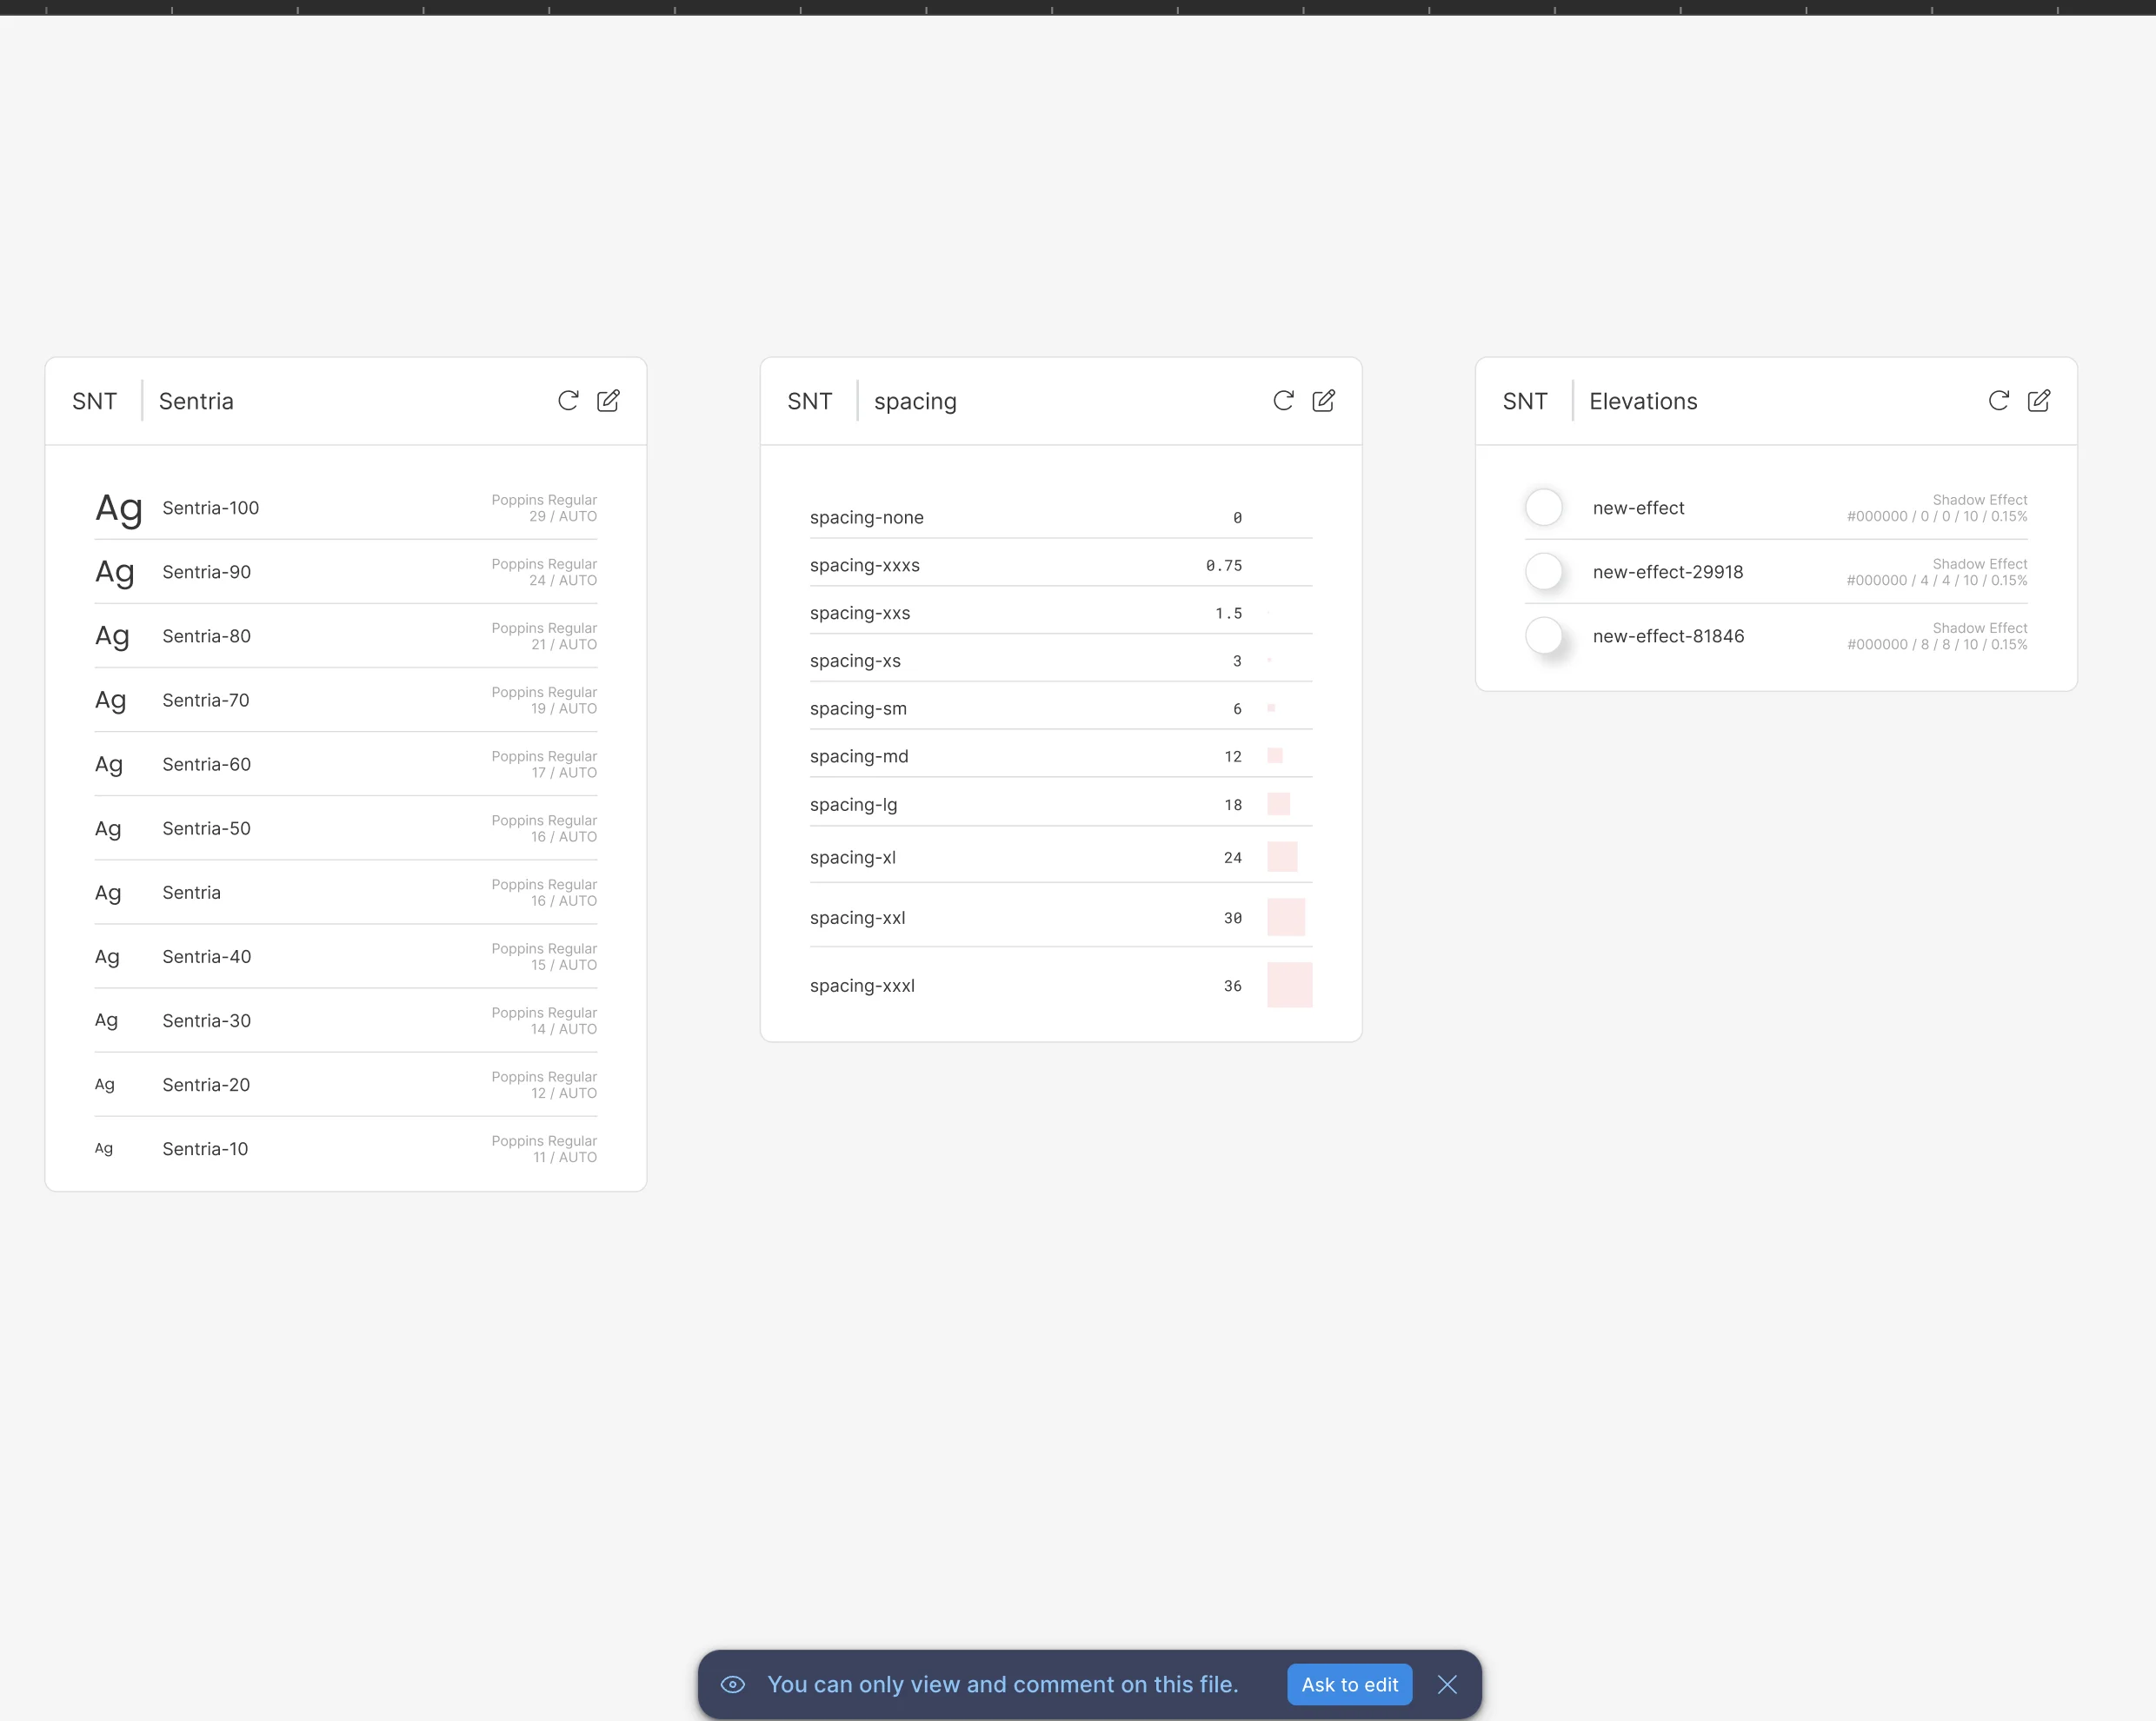
Task: Select the new-effect-81846 label text
Action: pyautogui.click(x=1668, y=636)
